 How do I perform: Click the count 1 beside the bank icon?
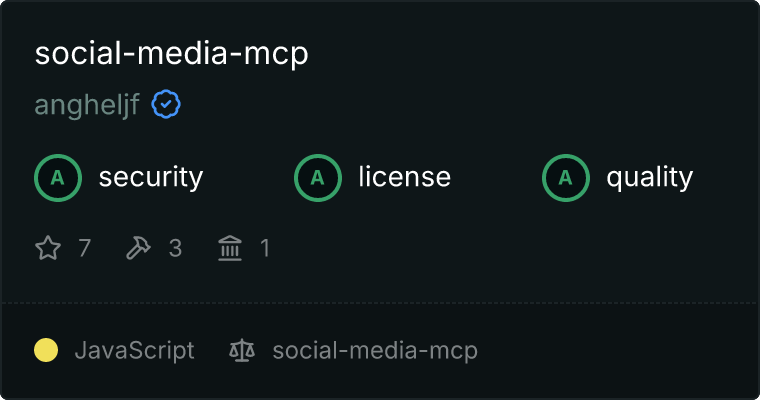pos(265,248)
